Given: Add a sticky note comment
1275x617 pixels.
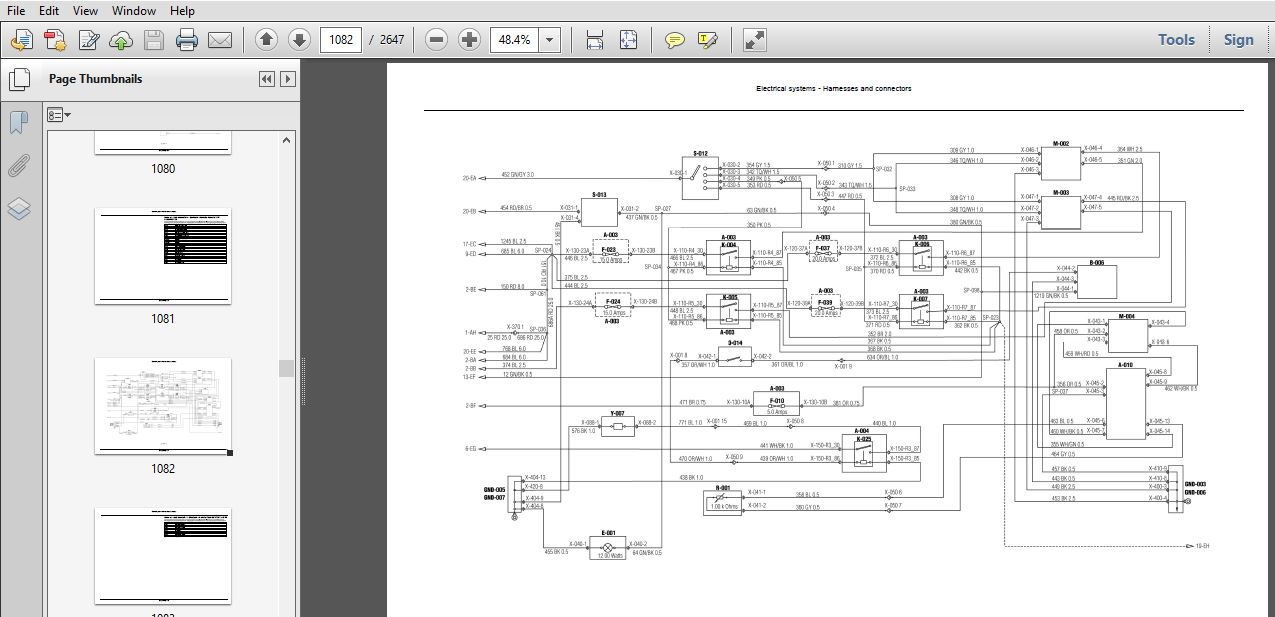Looking at the screenshot, I should pos(675,40).
